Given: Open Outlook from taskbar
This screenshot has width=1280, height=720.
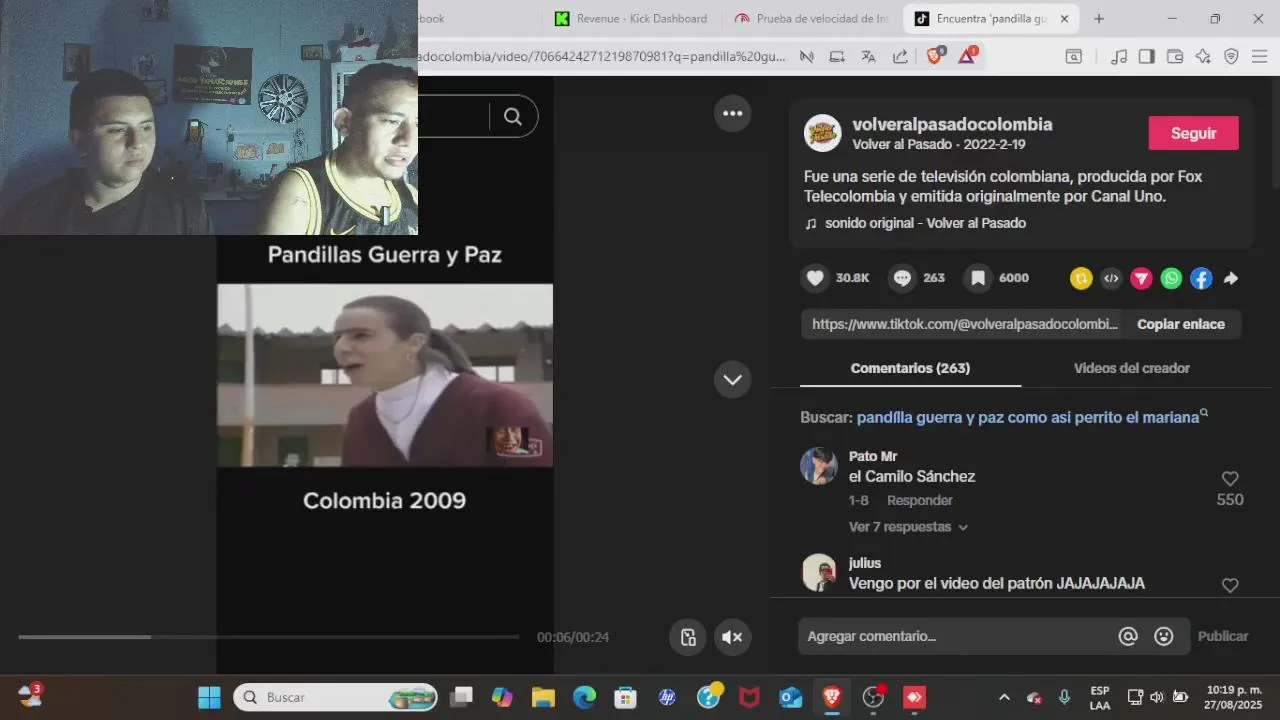Looking at the screenshot, I should (791, 697).
